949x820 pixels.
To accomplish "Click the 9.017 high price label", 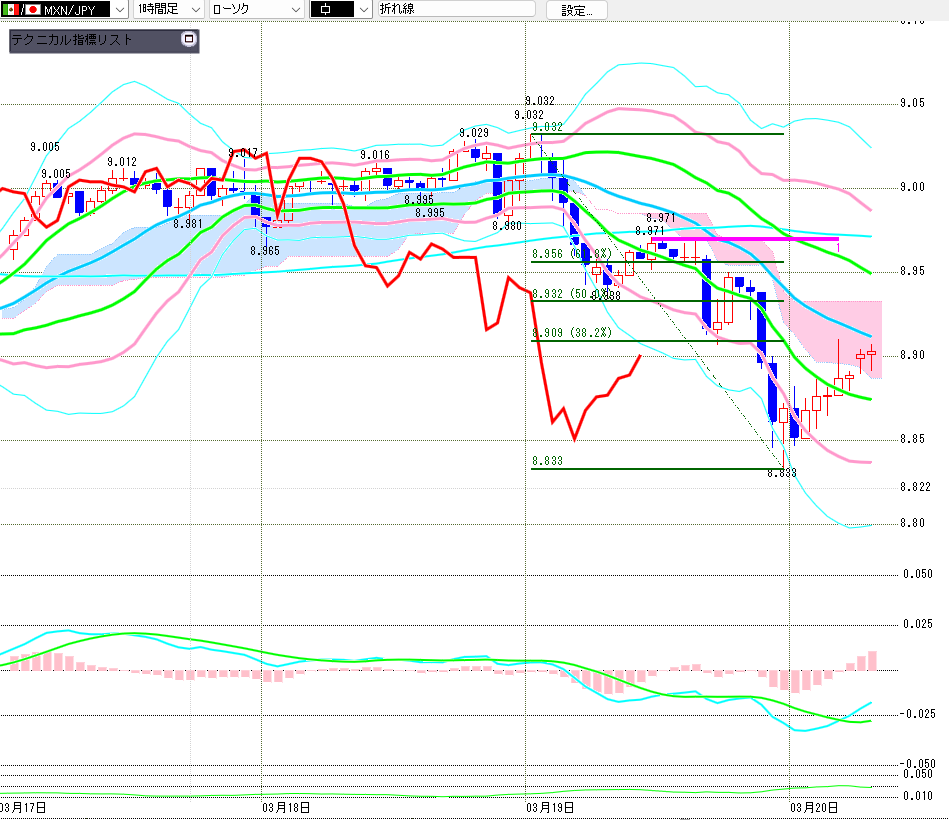I will click(243, 153).
